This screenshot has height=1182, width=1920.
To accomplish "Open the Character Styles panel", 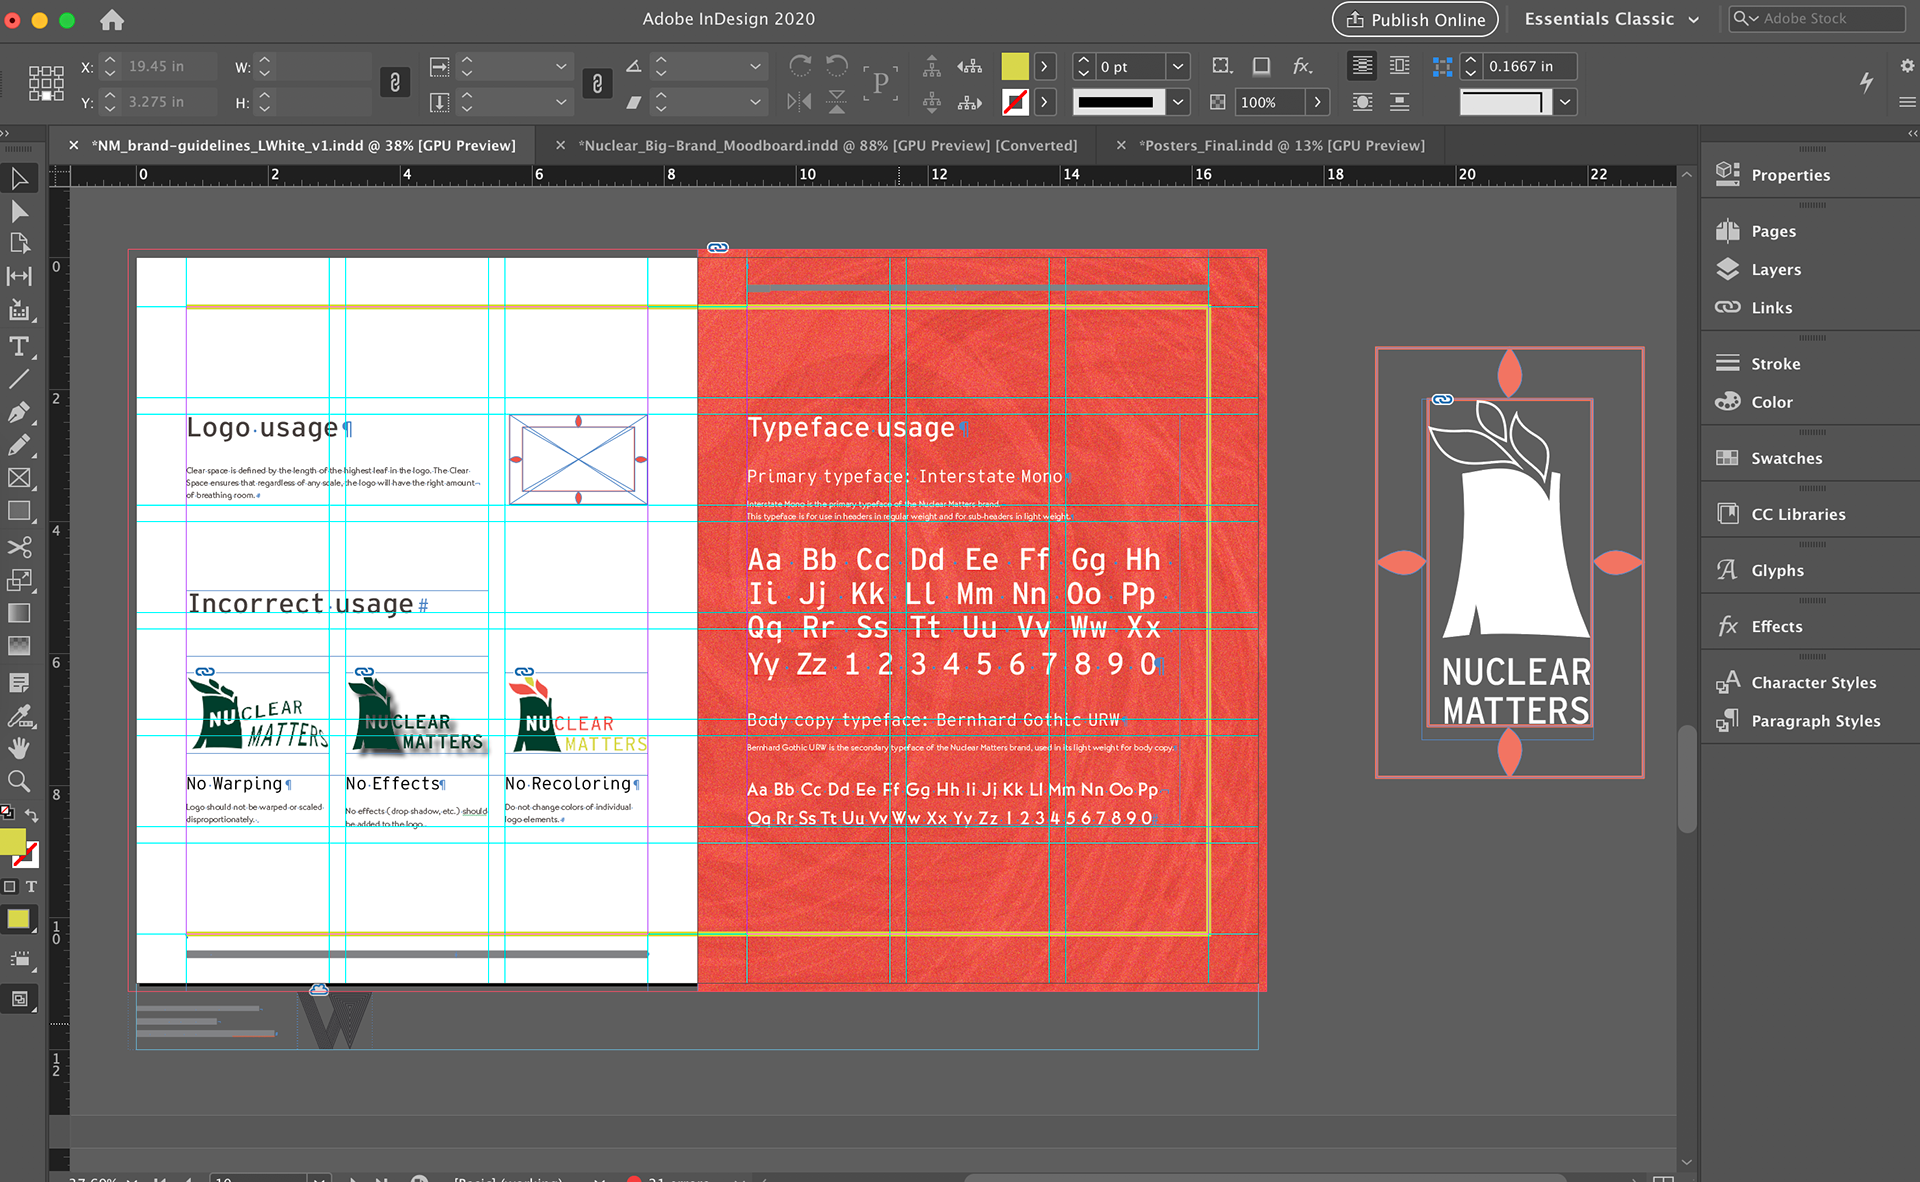I will [1813, 682].
